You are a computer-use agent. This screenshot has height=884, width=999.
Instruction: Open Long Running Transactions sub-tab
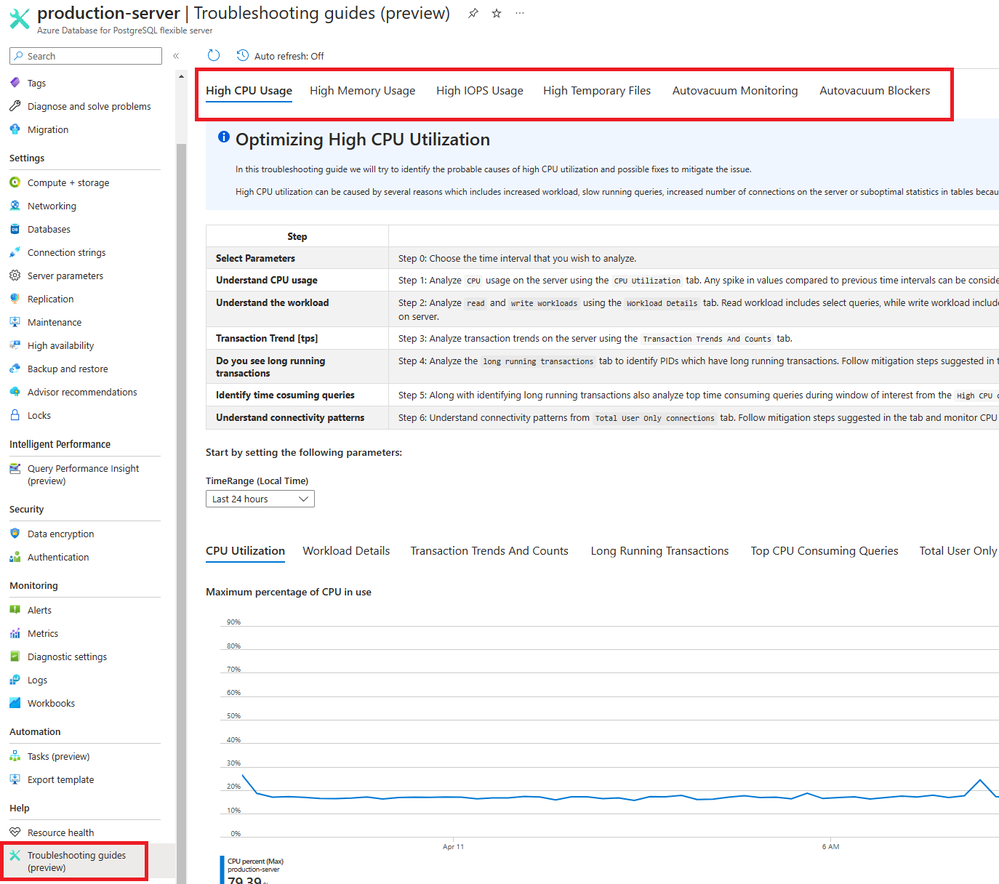(x=659, y=551)
